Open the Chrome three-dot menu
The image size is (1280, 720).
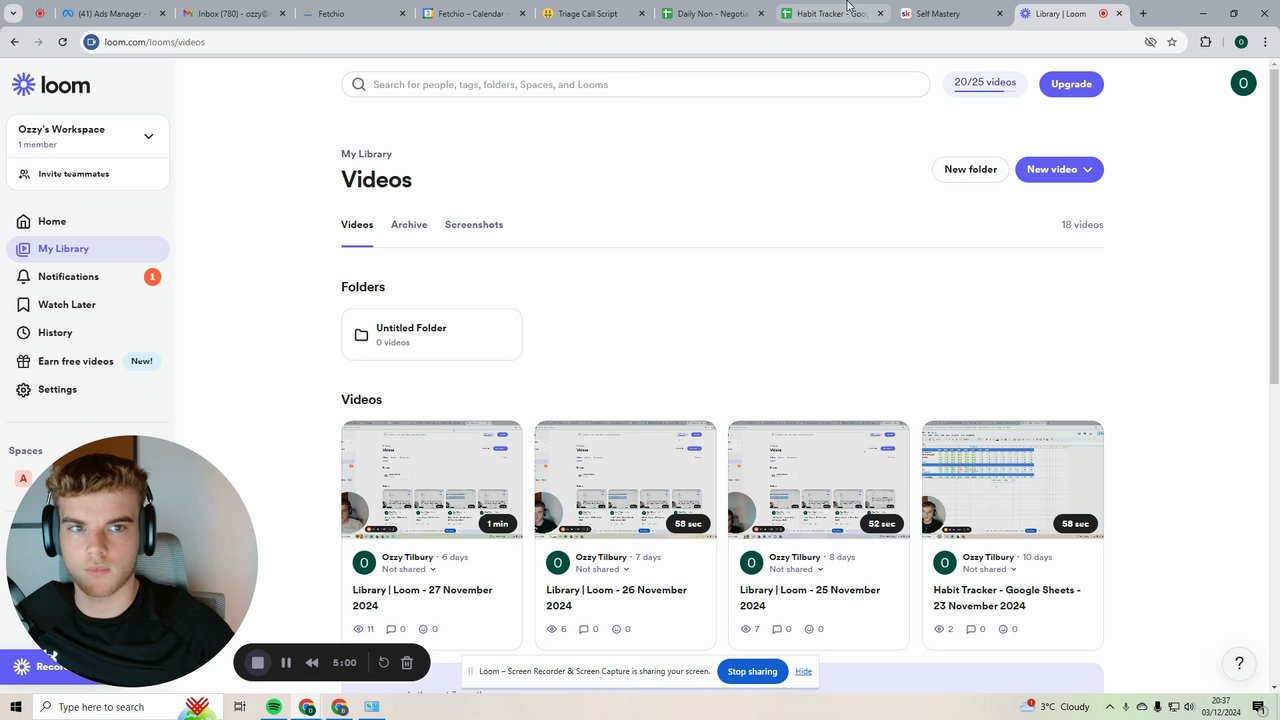coord(1266,42)
